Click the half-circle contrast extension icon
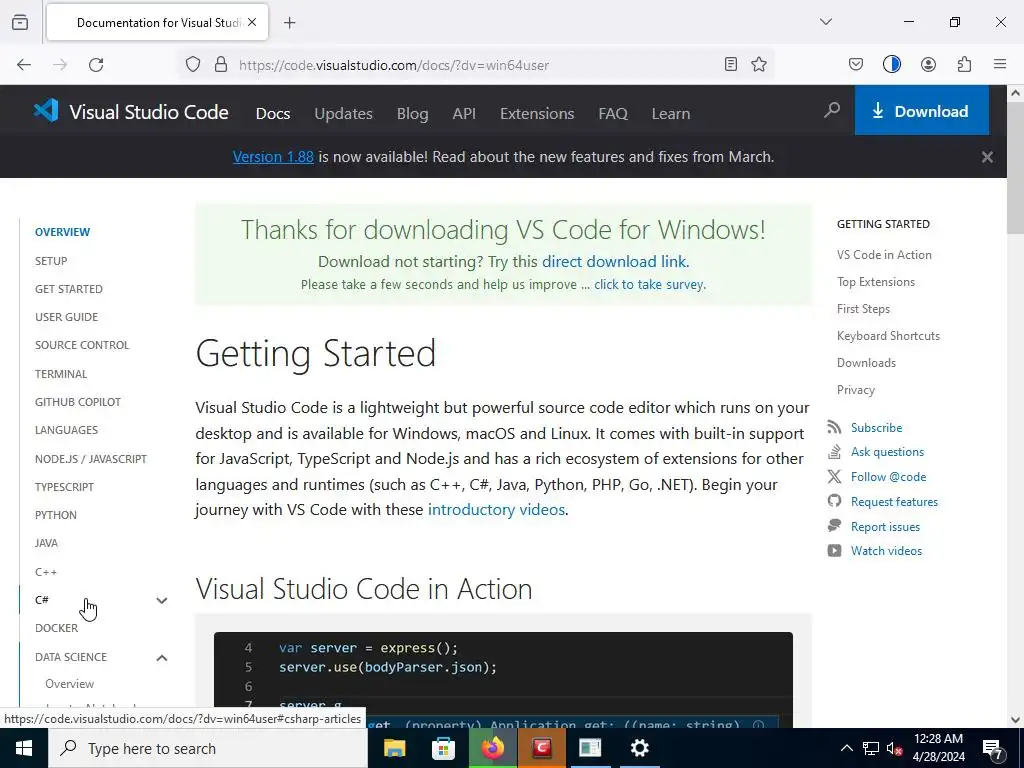 coord(891,64)
